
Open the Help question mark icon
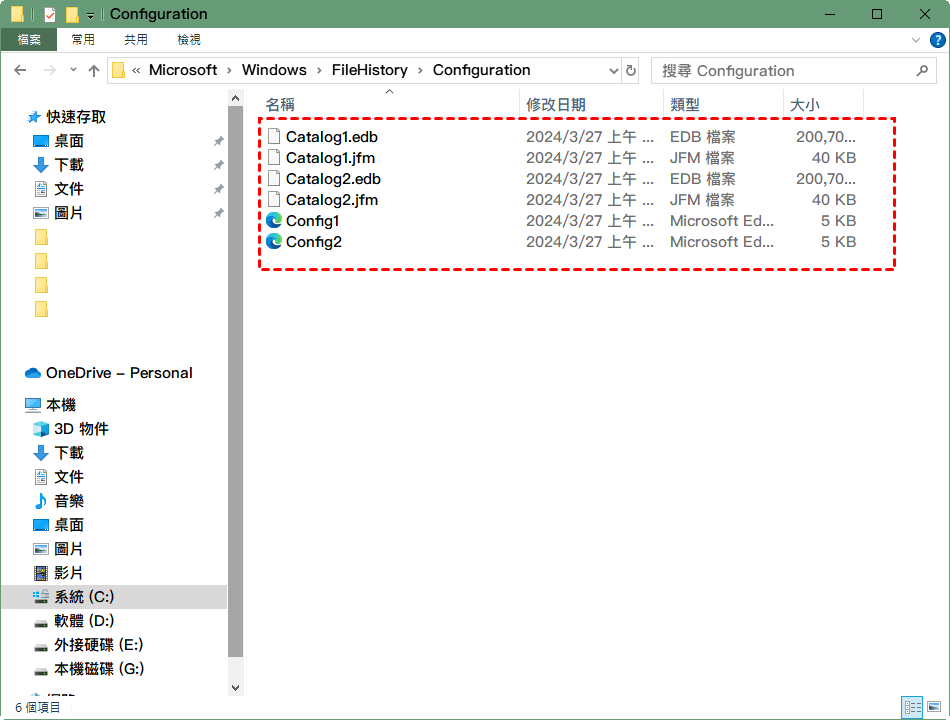937,40
